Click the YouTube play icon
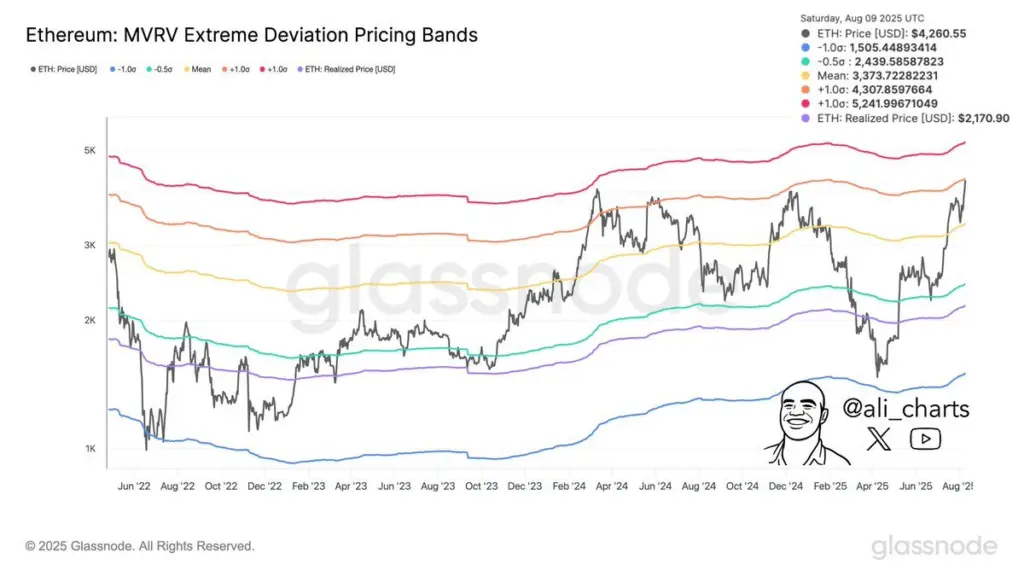This screenshot has width=1024, height=576. click(x=924, y=438)
